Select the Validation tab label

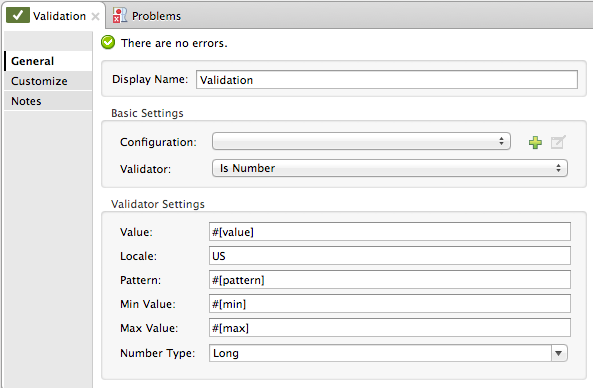click(59, 16)
